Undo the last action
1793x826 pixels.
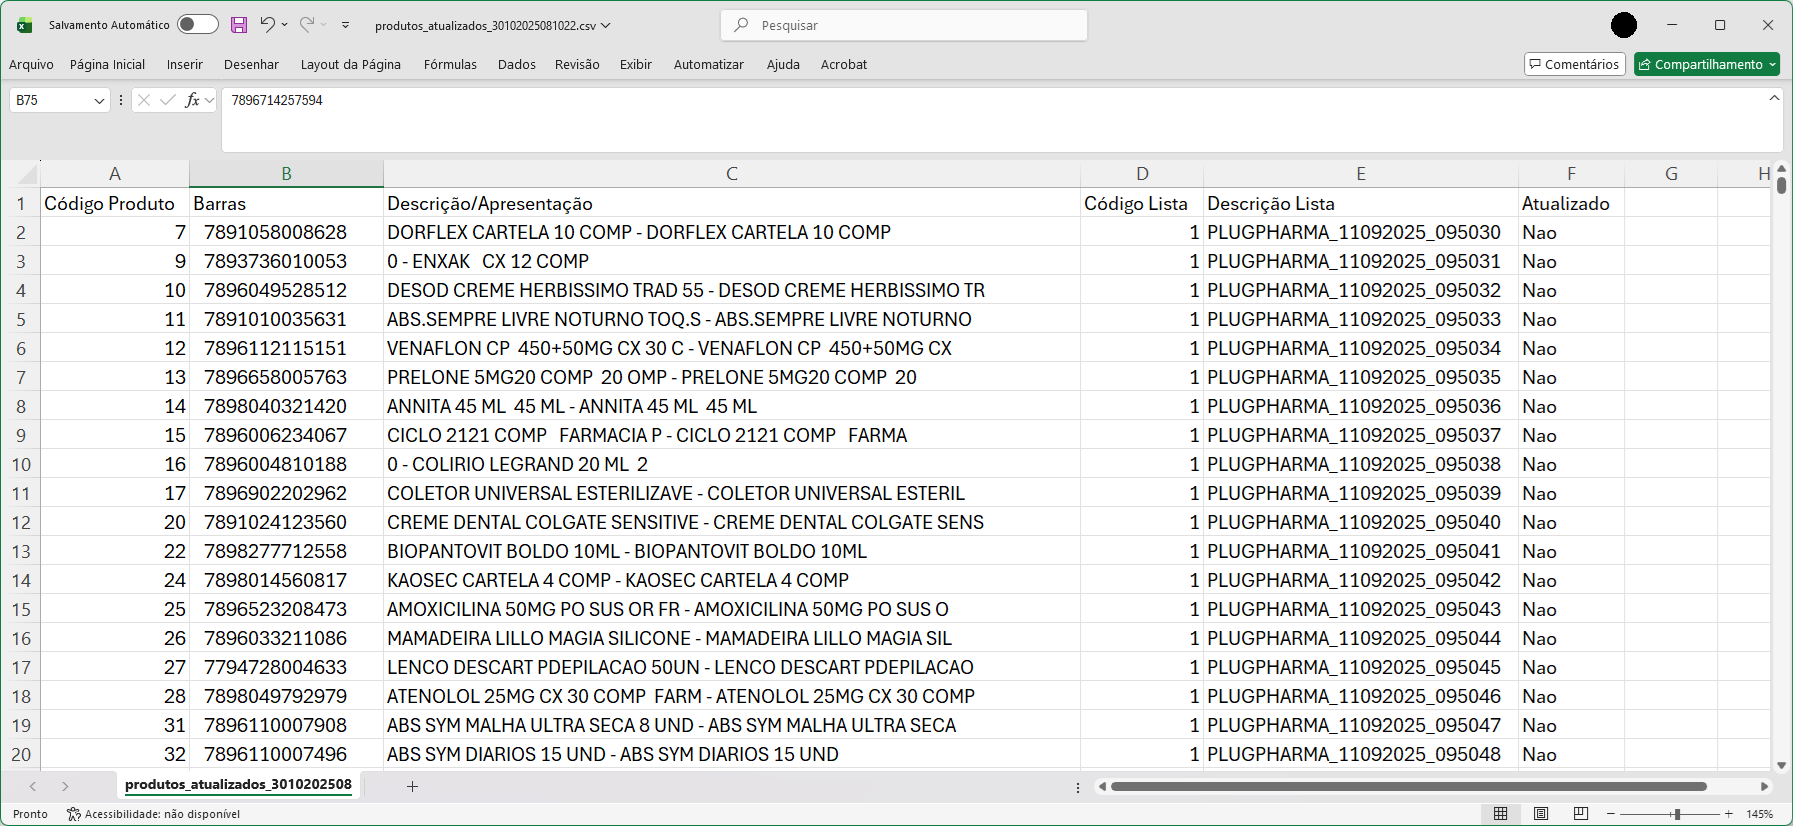pos(267,25)
